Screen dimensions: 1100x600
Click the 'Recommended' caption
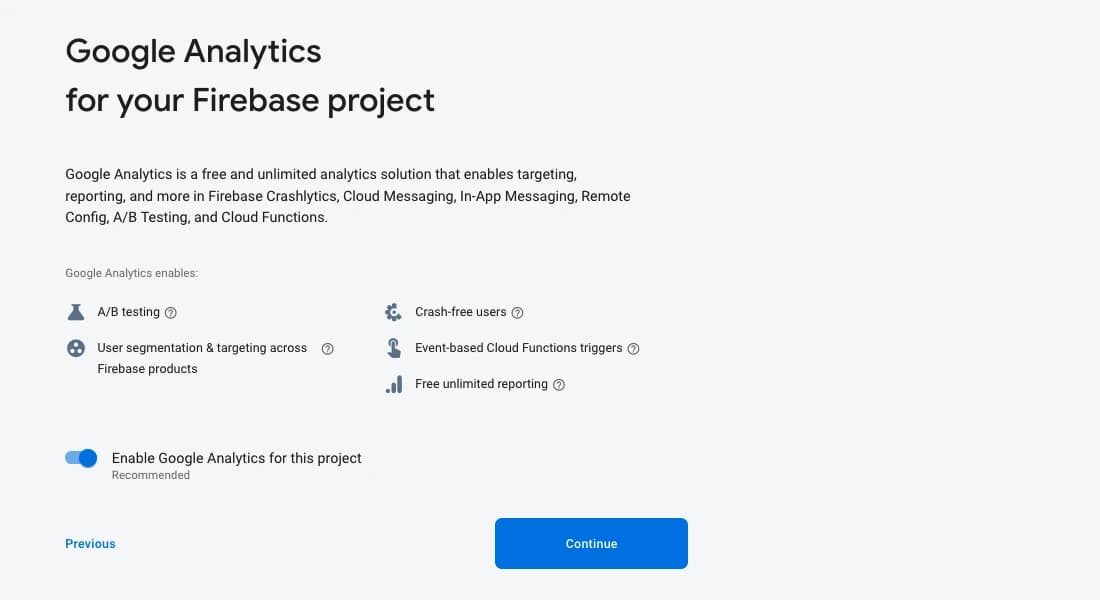pyautogui.click(x=151, y=475)
